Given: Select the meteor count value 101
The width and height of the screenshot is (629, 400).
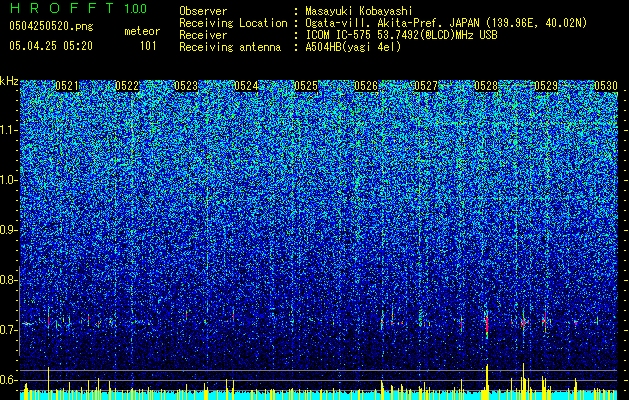Looking at the screenshot, I should (x=148, y=46).
